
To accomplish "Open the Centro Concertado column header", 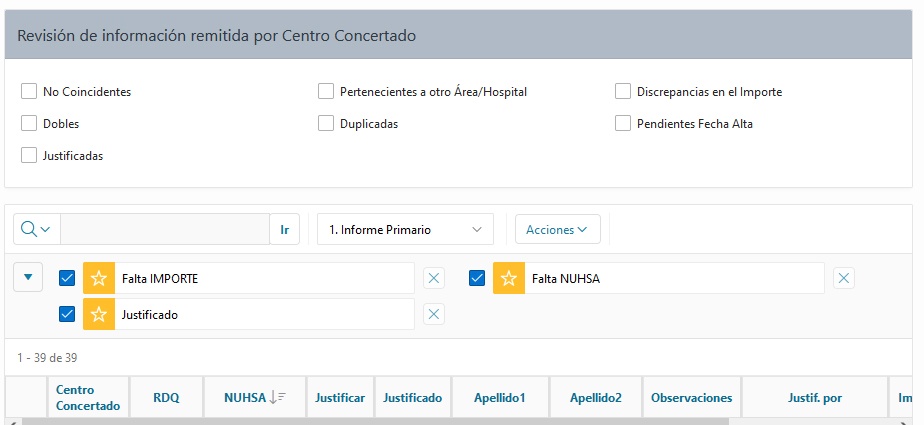I will pos(88,398).
